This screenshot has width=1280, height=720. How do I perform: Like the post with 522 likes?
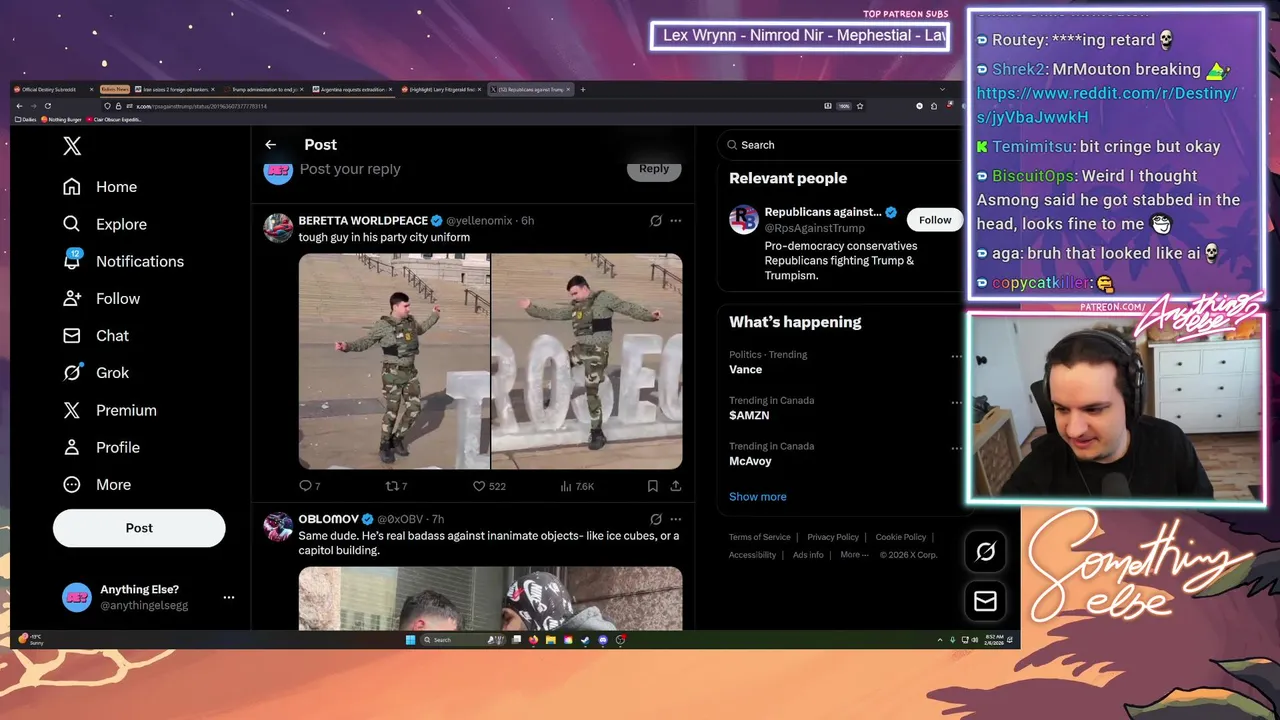coord(489,486)
